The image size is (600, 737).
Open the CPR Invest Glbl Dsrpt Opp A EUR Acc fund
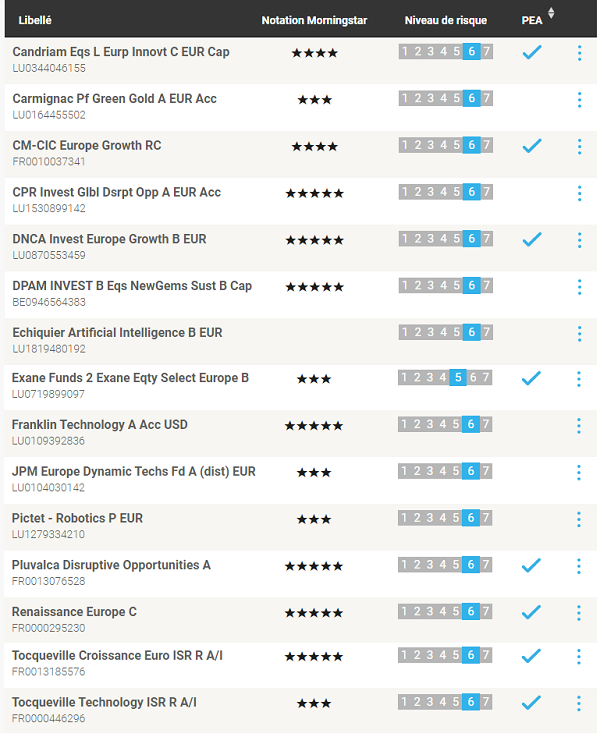click(x=117, y=192)
